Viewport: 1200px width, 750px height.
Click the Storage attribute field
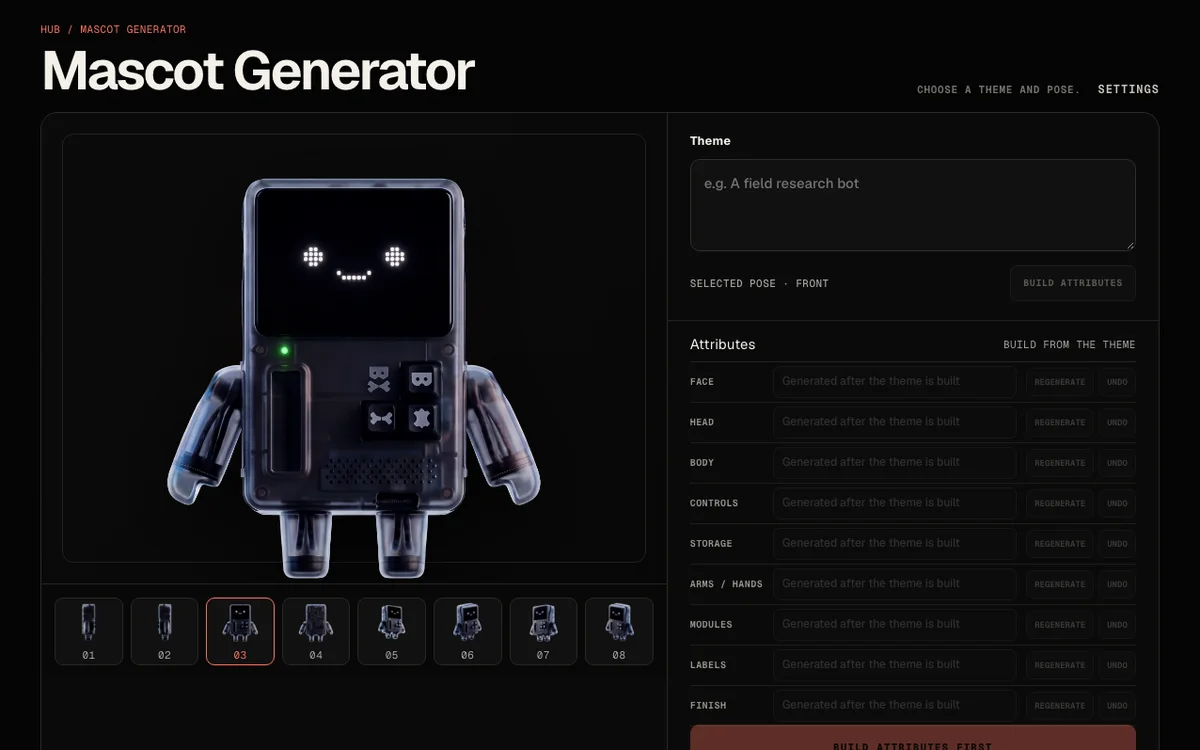point(895,543)
